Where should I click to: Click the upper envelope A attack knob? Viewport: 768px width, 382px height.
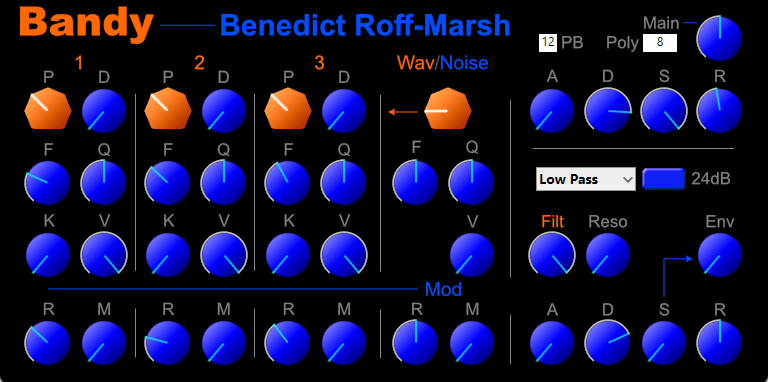pos(552,111)
